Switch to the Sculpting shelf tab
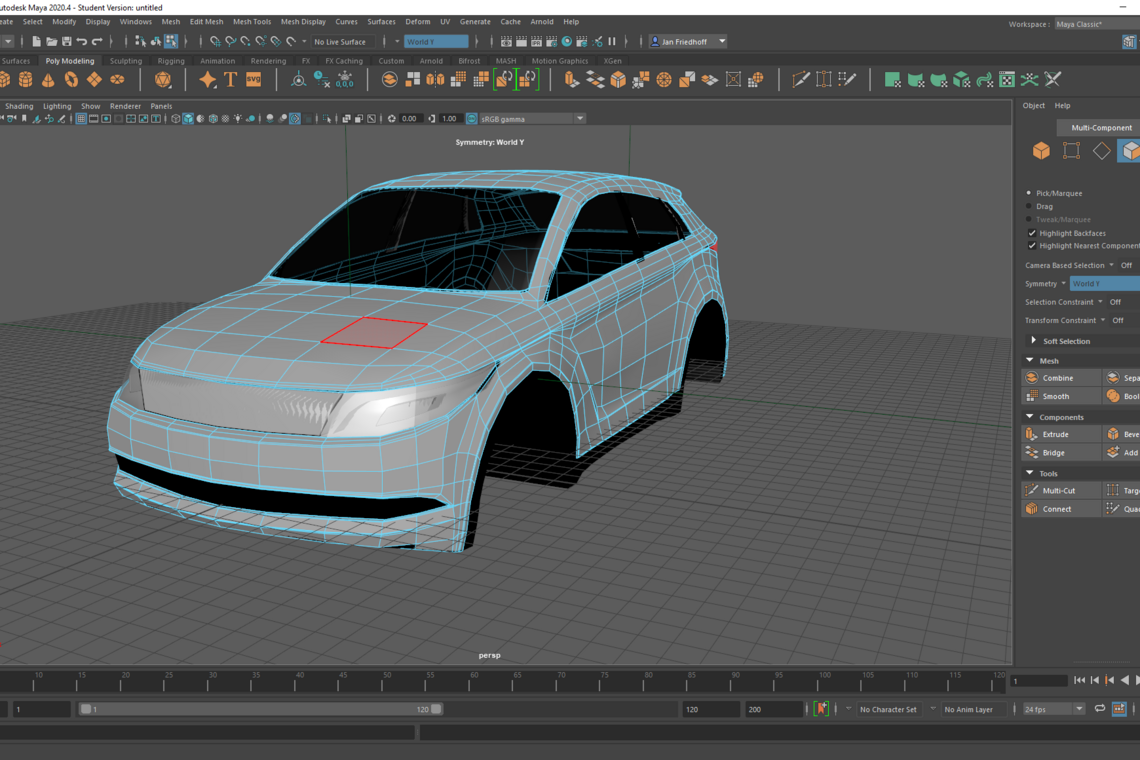Viewport: 1140px width, 760px height. point(125,61)
